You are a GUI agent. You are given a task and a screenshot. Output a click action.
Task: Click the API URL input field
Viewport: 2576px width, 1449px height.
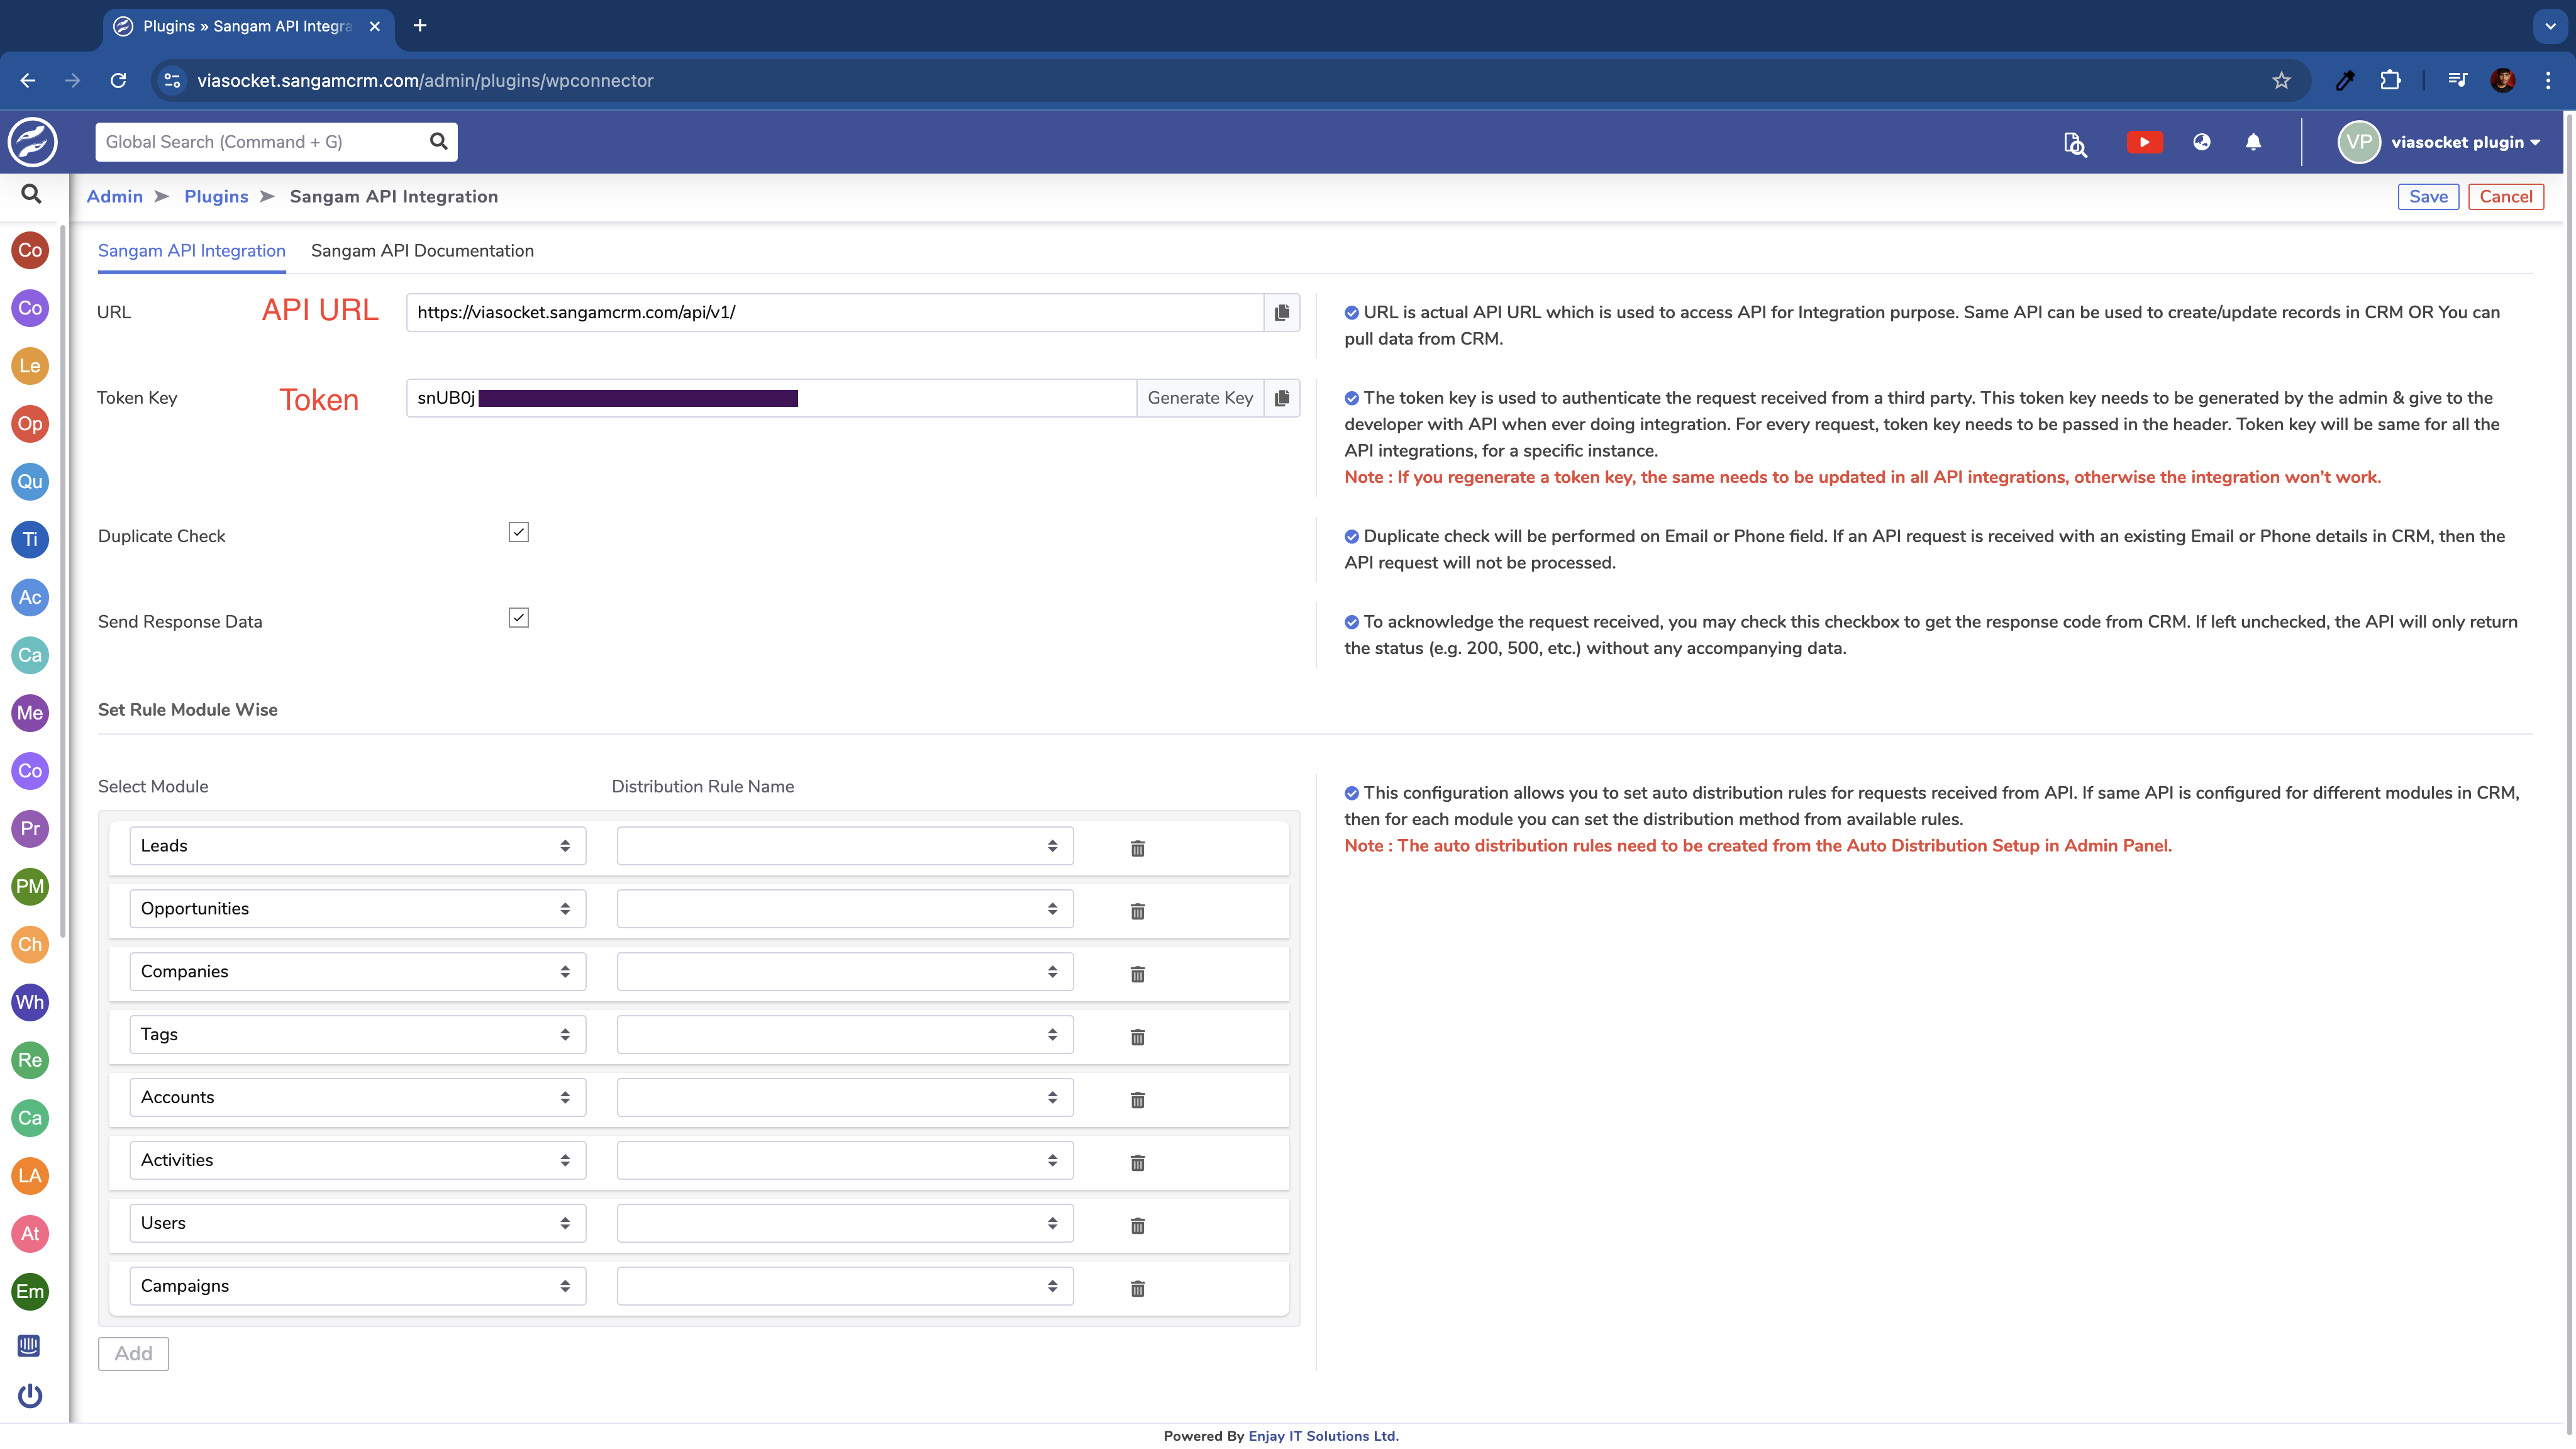point(835,312)
